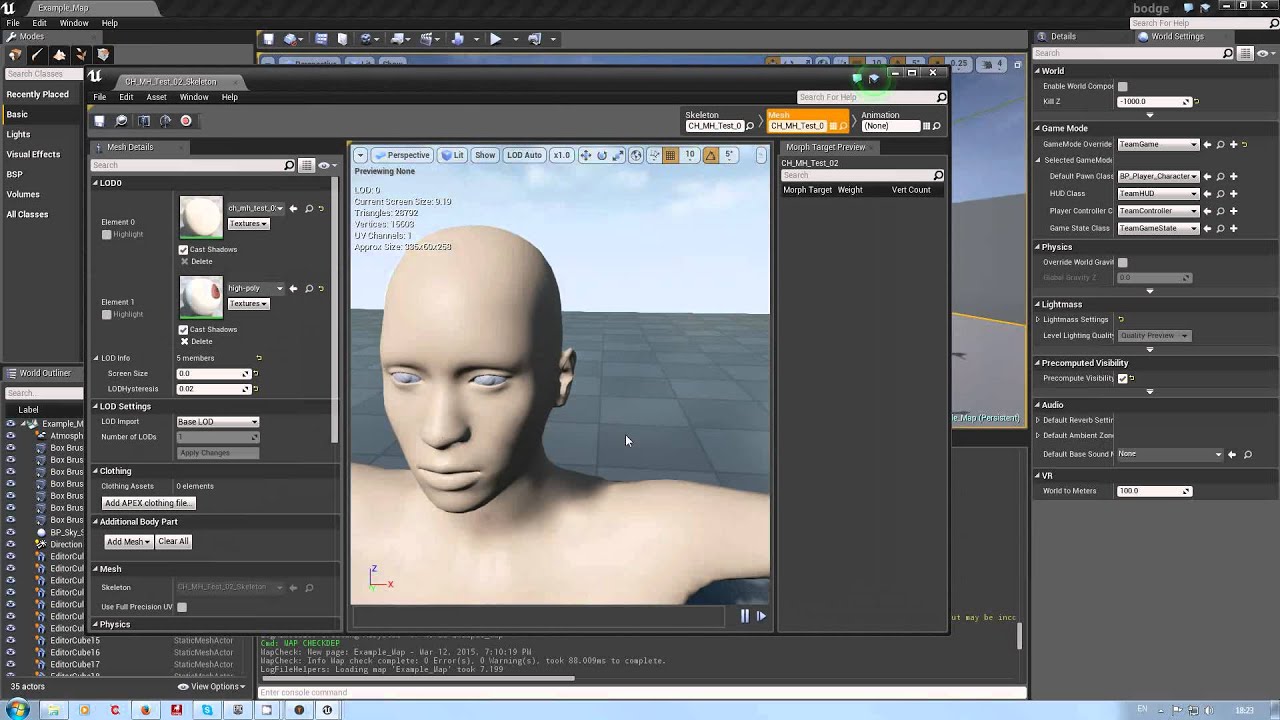Click the Play button in main toolbar

click(495, 39)
